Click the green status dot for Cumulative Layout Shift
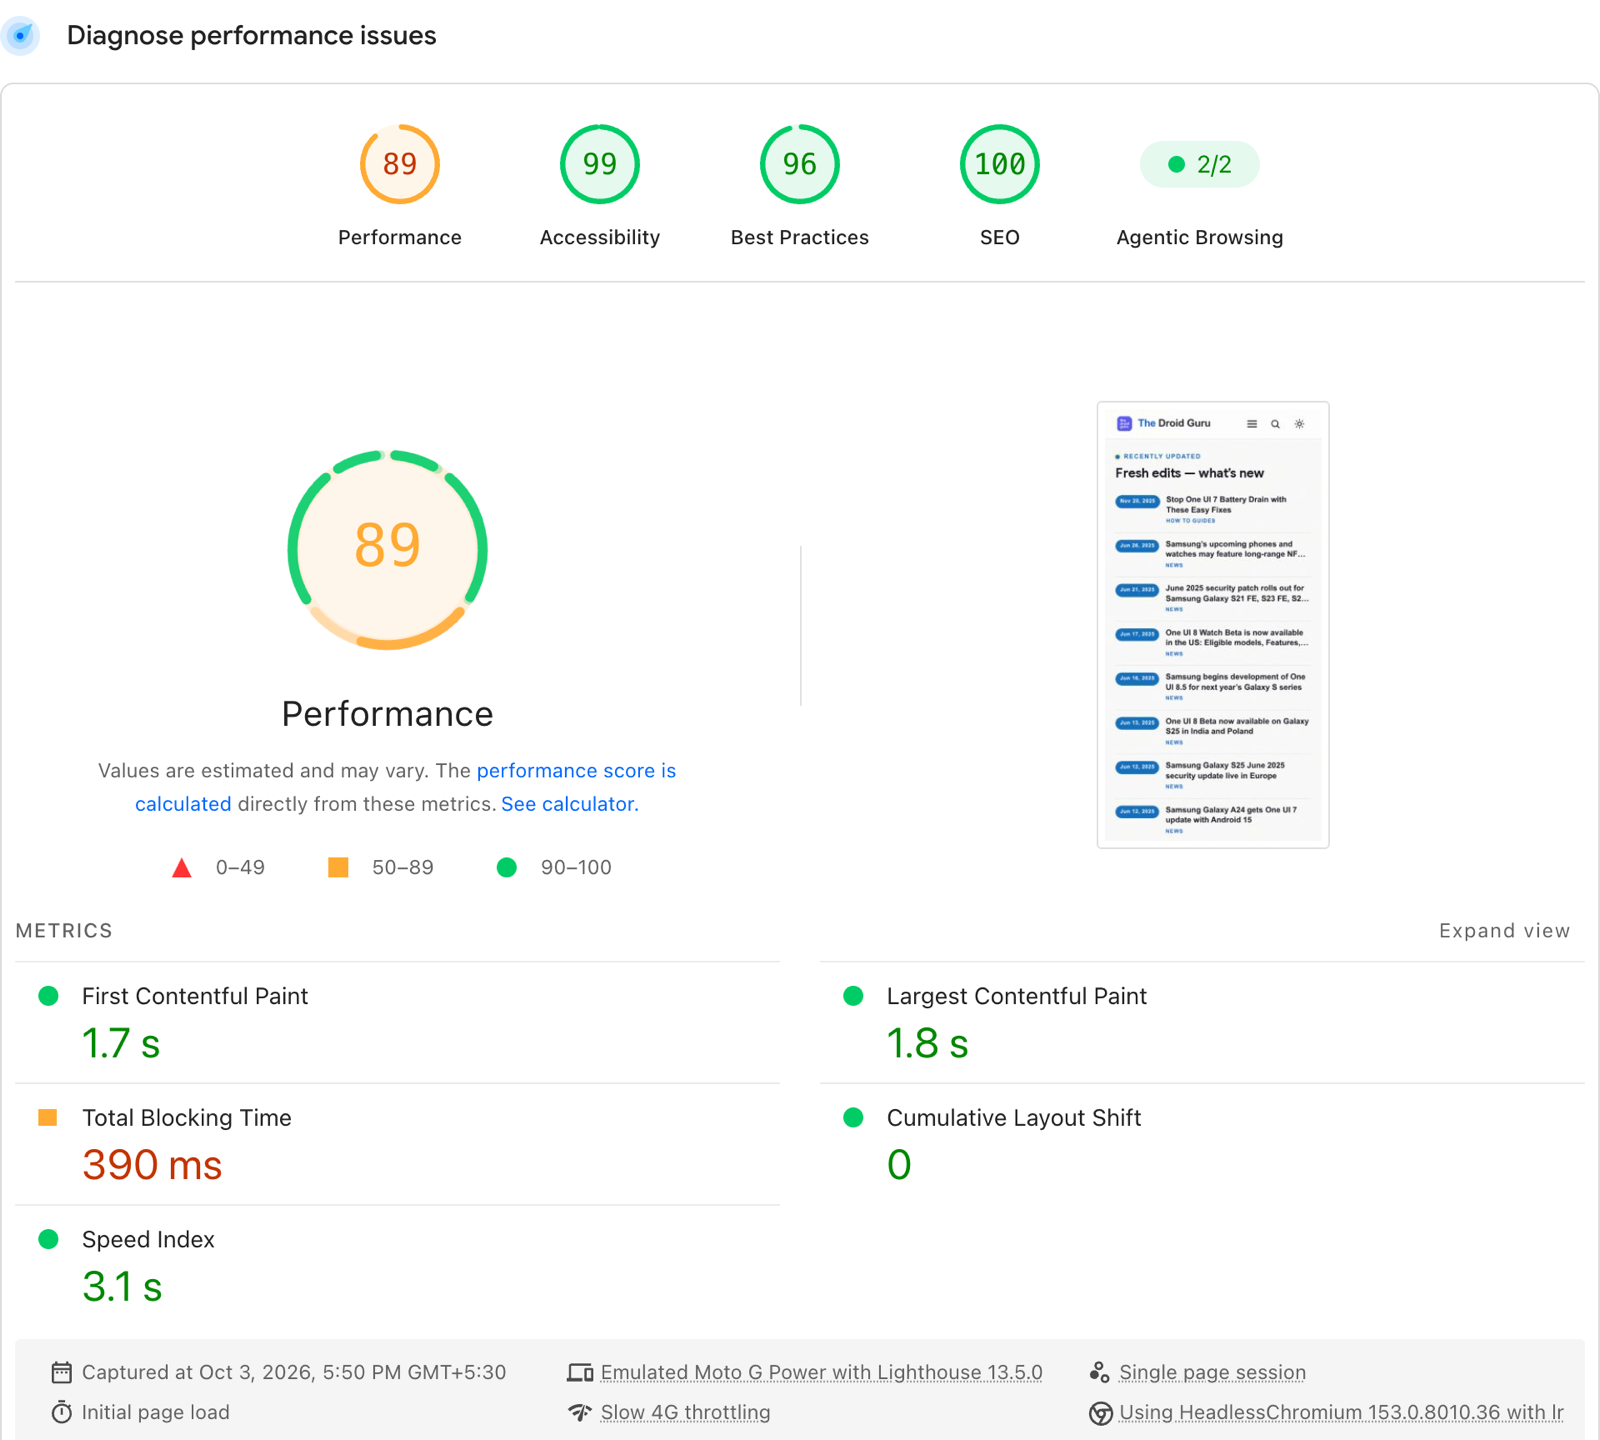 pos(853,1117)
